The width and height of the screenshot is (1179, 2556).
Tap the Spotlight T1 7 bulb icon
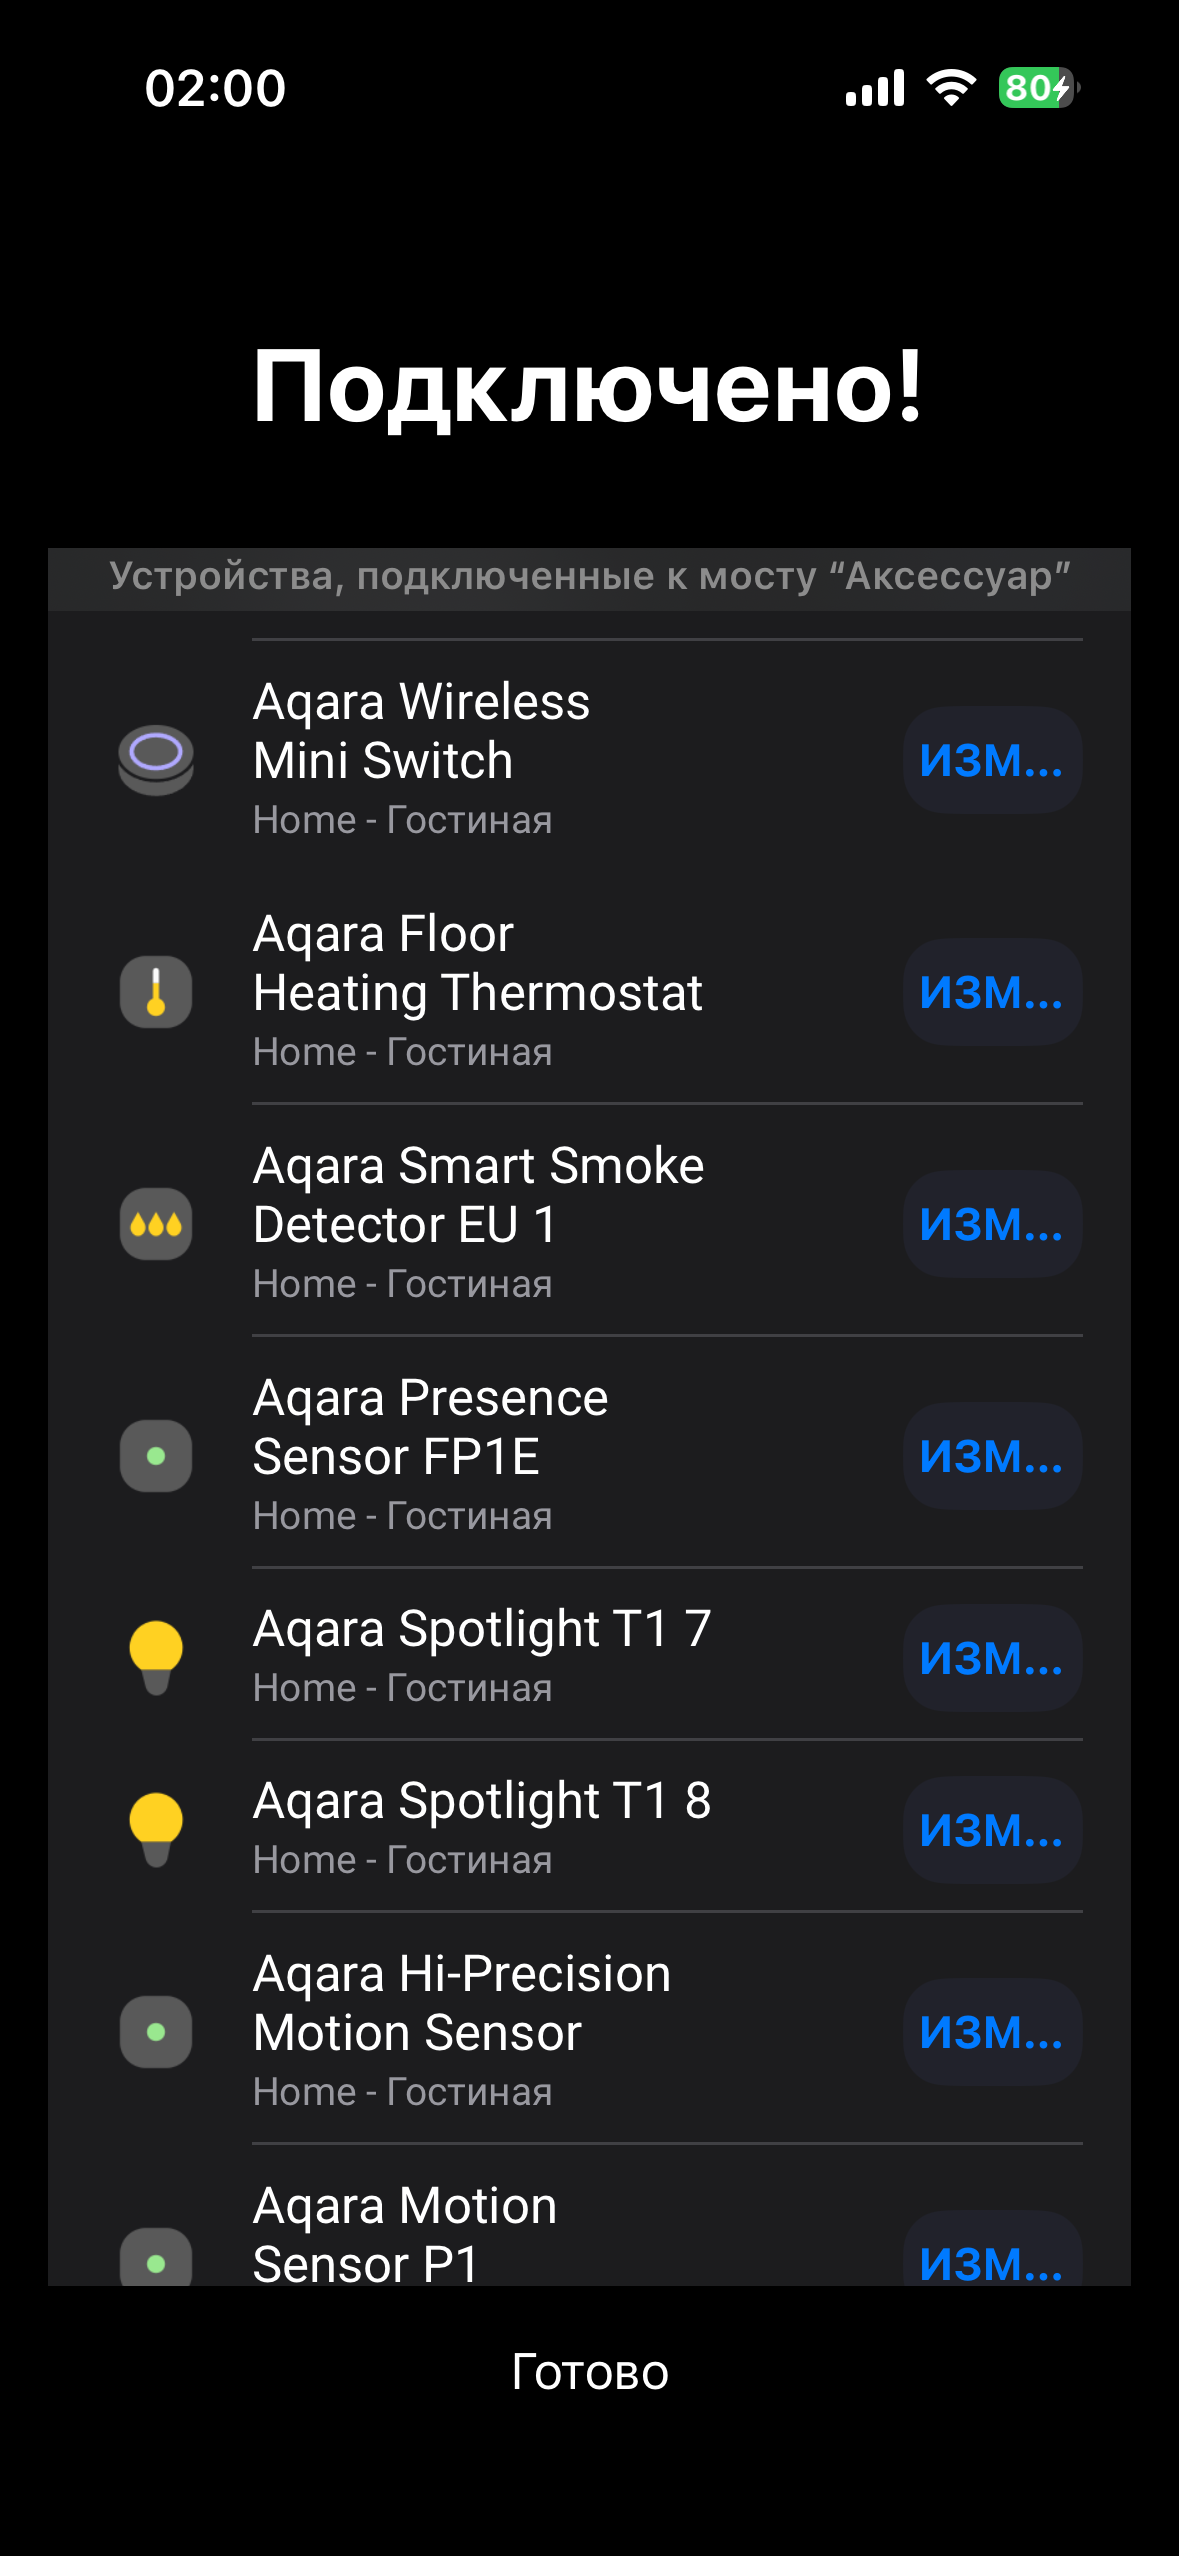(x=156, y=1657)
